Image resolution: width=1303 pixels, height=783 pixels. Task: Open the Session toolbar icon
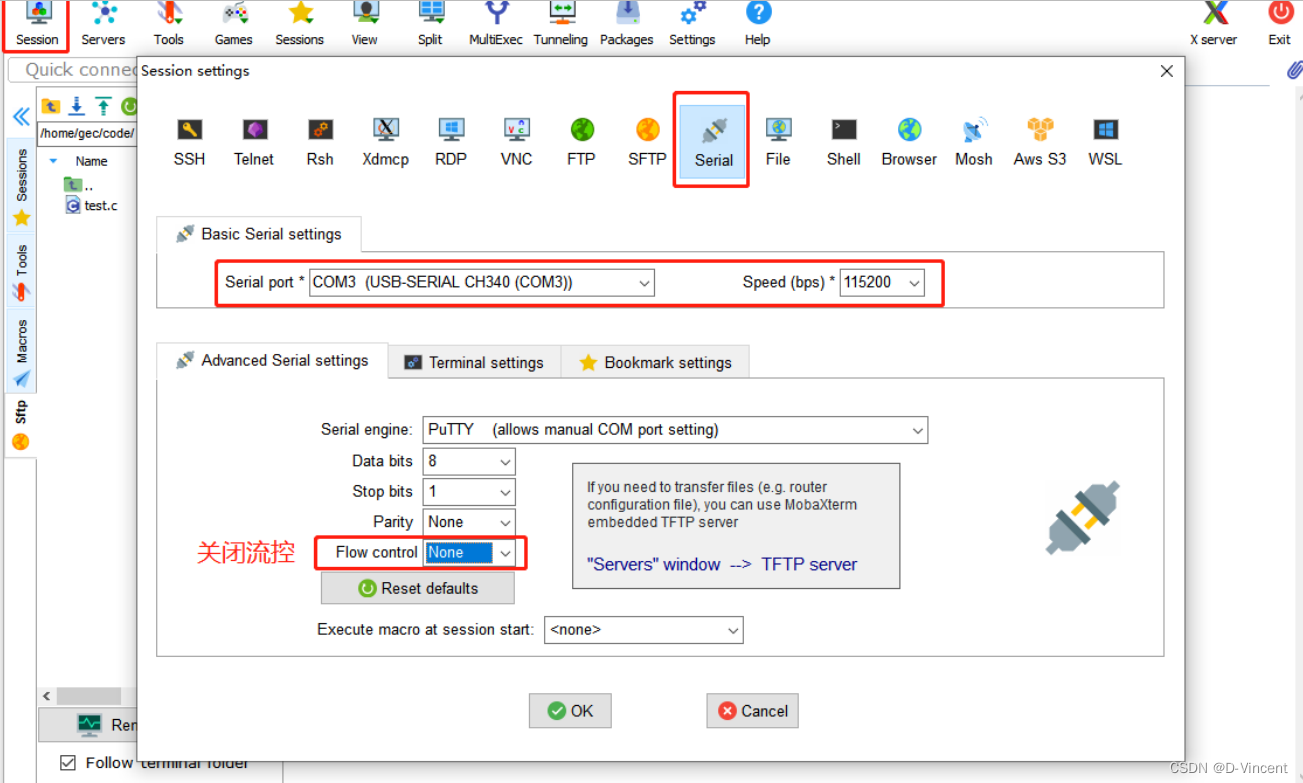[x=37, y=25]
